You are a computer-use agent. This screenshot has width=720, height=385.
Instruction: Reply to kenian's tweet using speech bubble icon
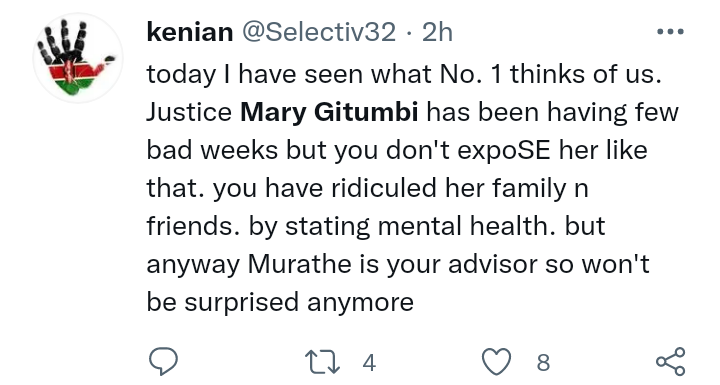pos(163,362)
